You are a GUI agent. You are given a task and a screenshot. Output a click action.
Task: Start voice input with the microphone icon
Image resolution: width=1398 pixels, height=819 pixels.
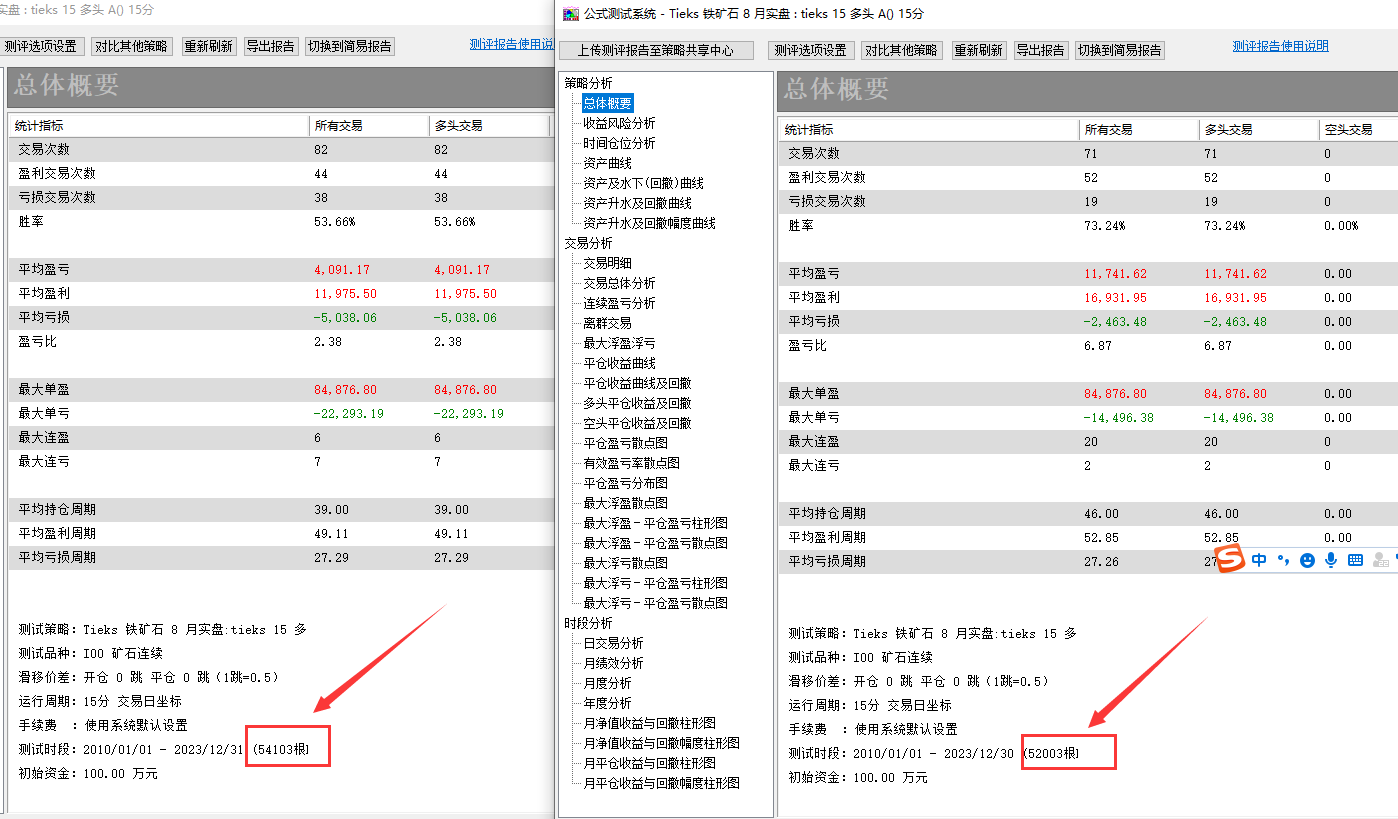[x=1331, y=561]
